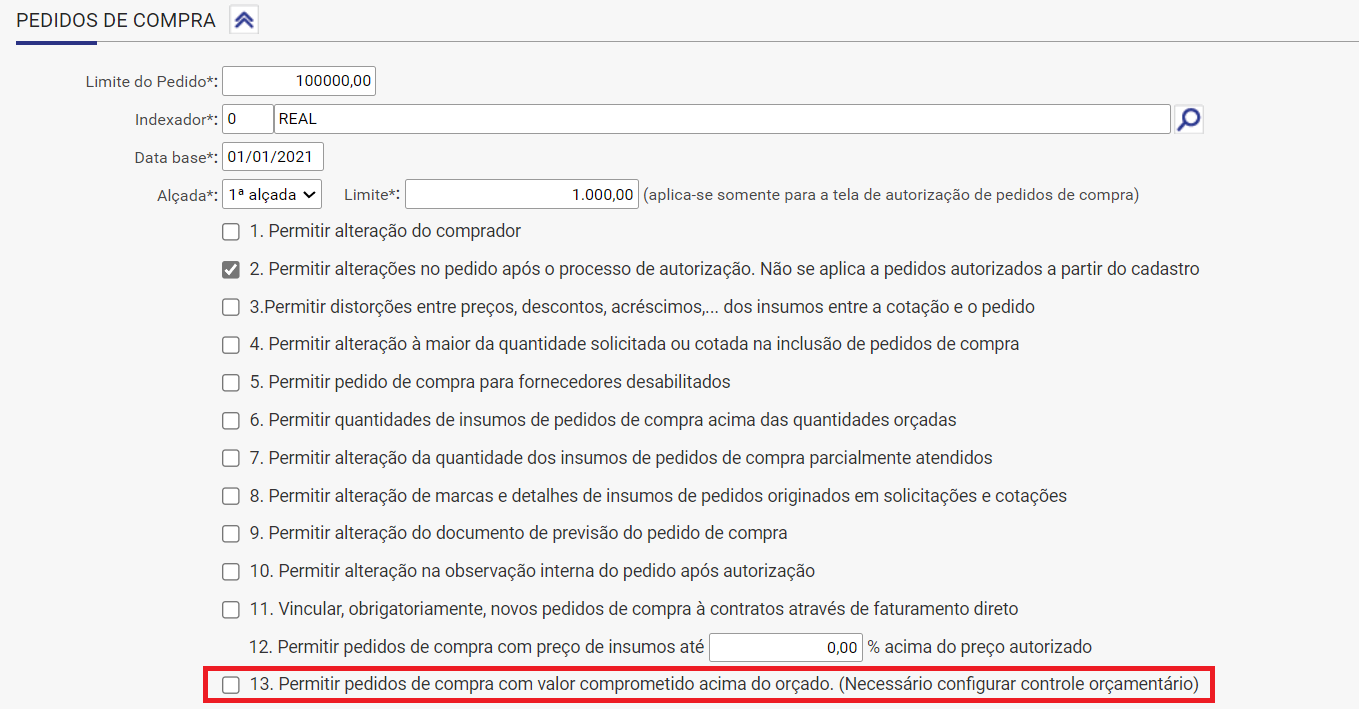The height and width of the screenshot is (709, 1359).
Task: Enable option 3 distorções entre preços
Action: pos(231,307)
